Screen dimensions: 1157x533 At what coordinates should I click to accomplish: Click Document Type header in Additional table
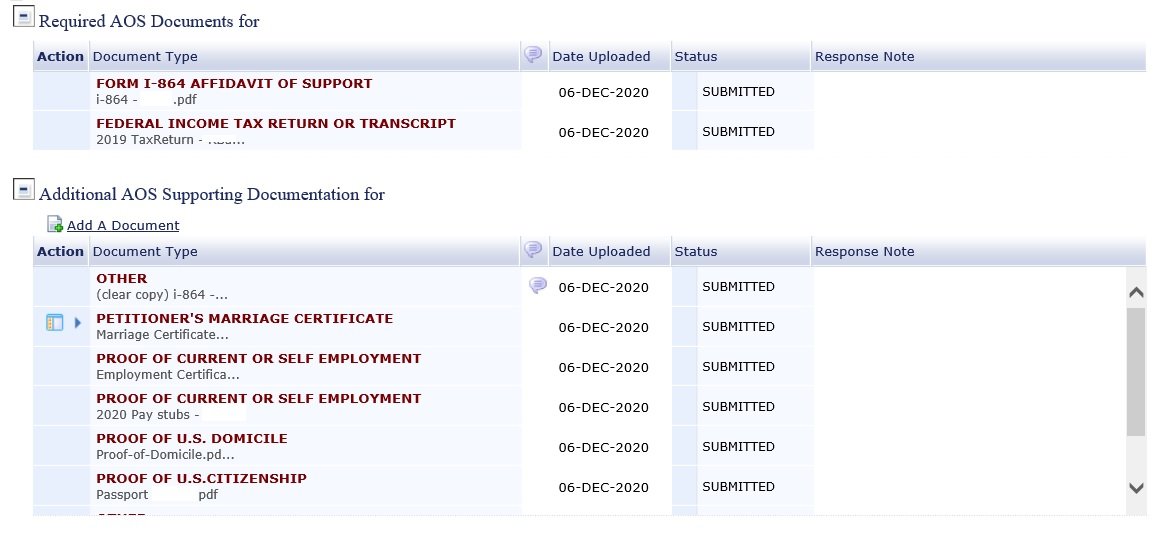[145, 252]
